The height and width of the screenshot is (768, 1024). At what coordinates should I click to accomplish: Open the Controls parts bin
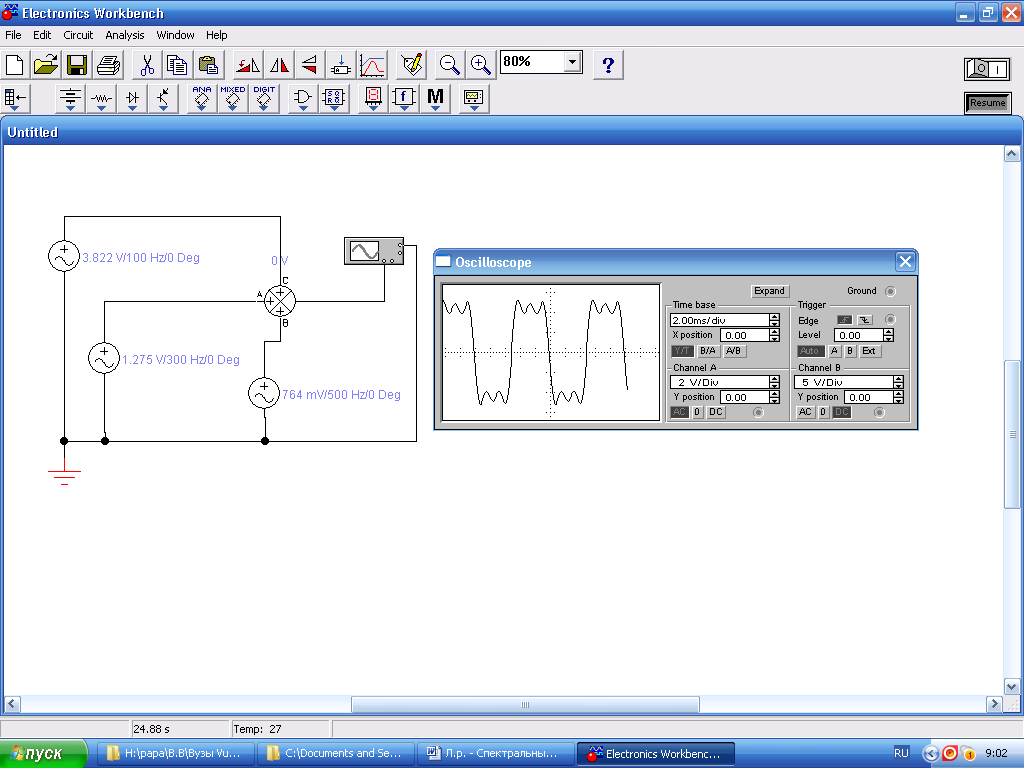(x=404, y=99)
